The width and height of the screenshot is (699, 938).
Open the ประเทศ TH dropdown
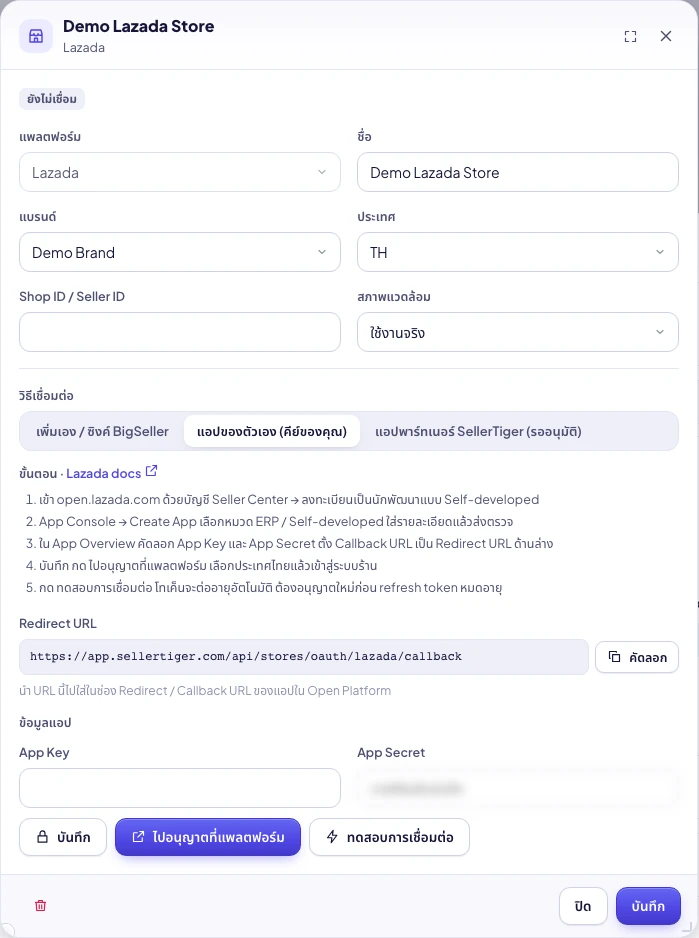tap(518, 252)
